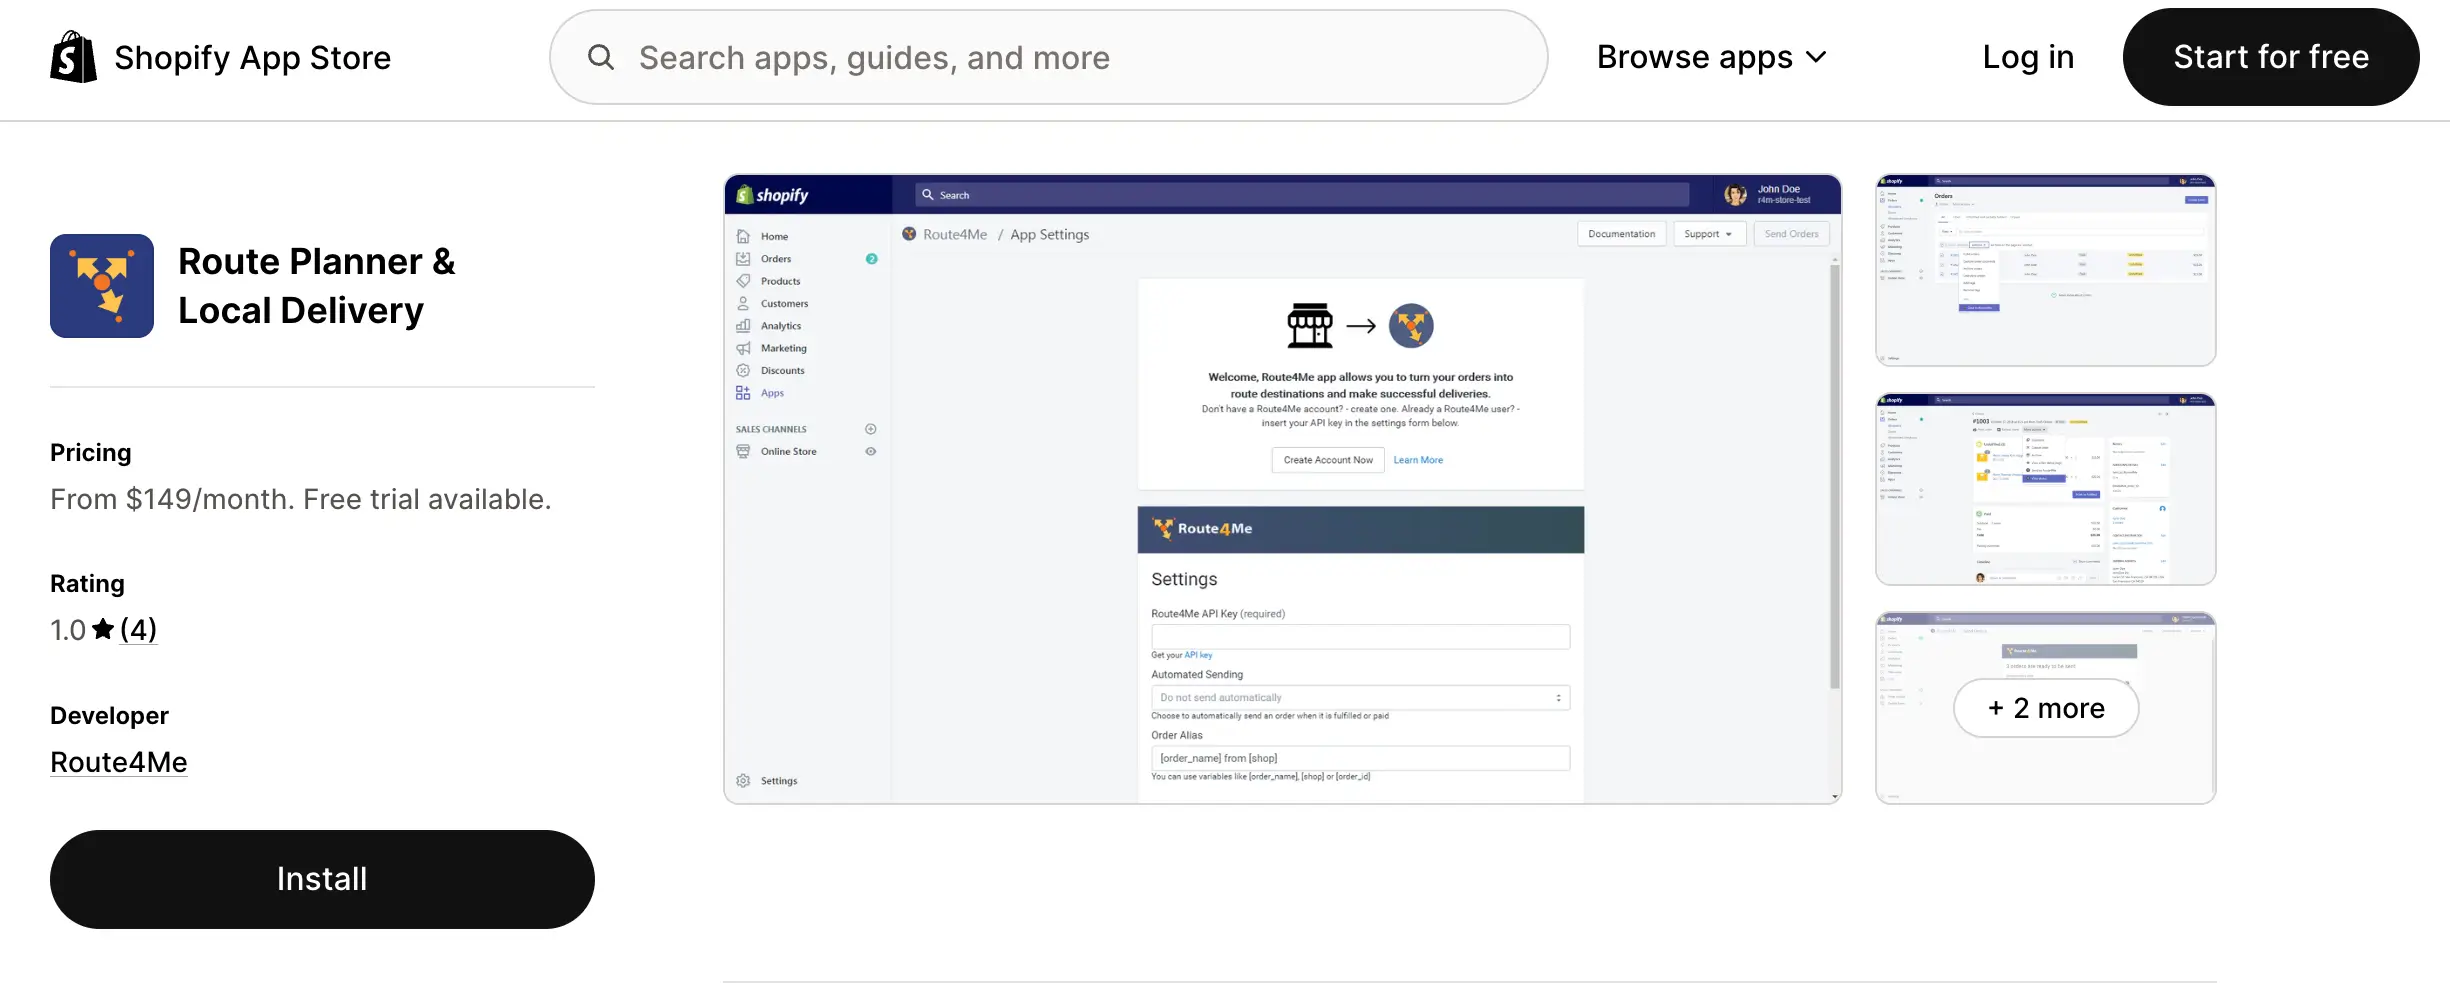Focus the search apps, guides, and more field

tap(1048, 57)
